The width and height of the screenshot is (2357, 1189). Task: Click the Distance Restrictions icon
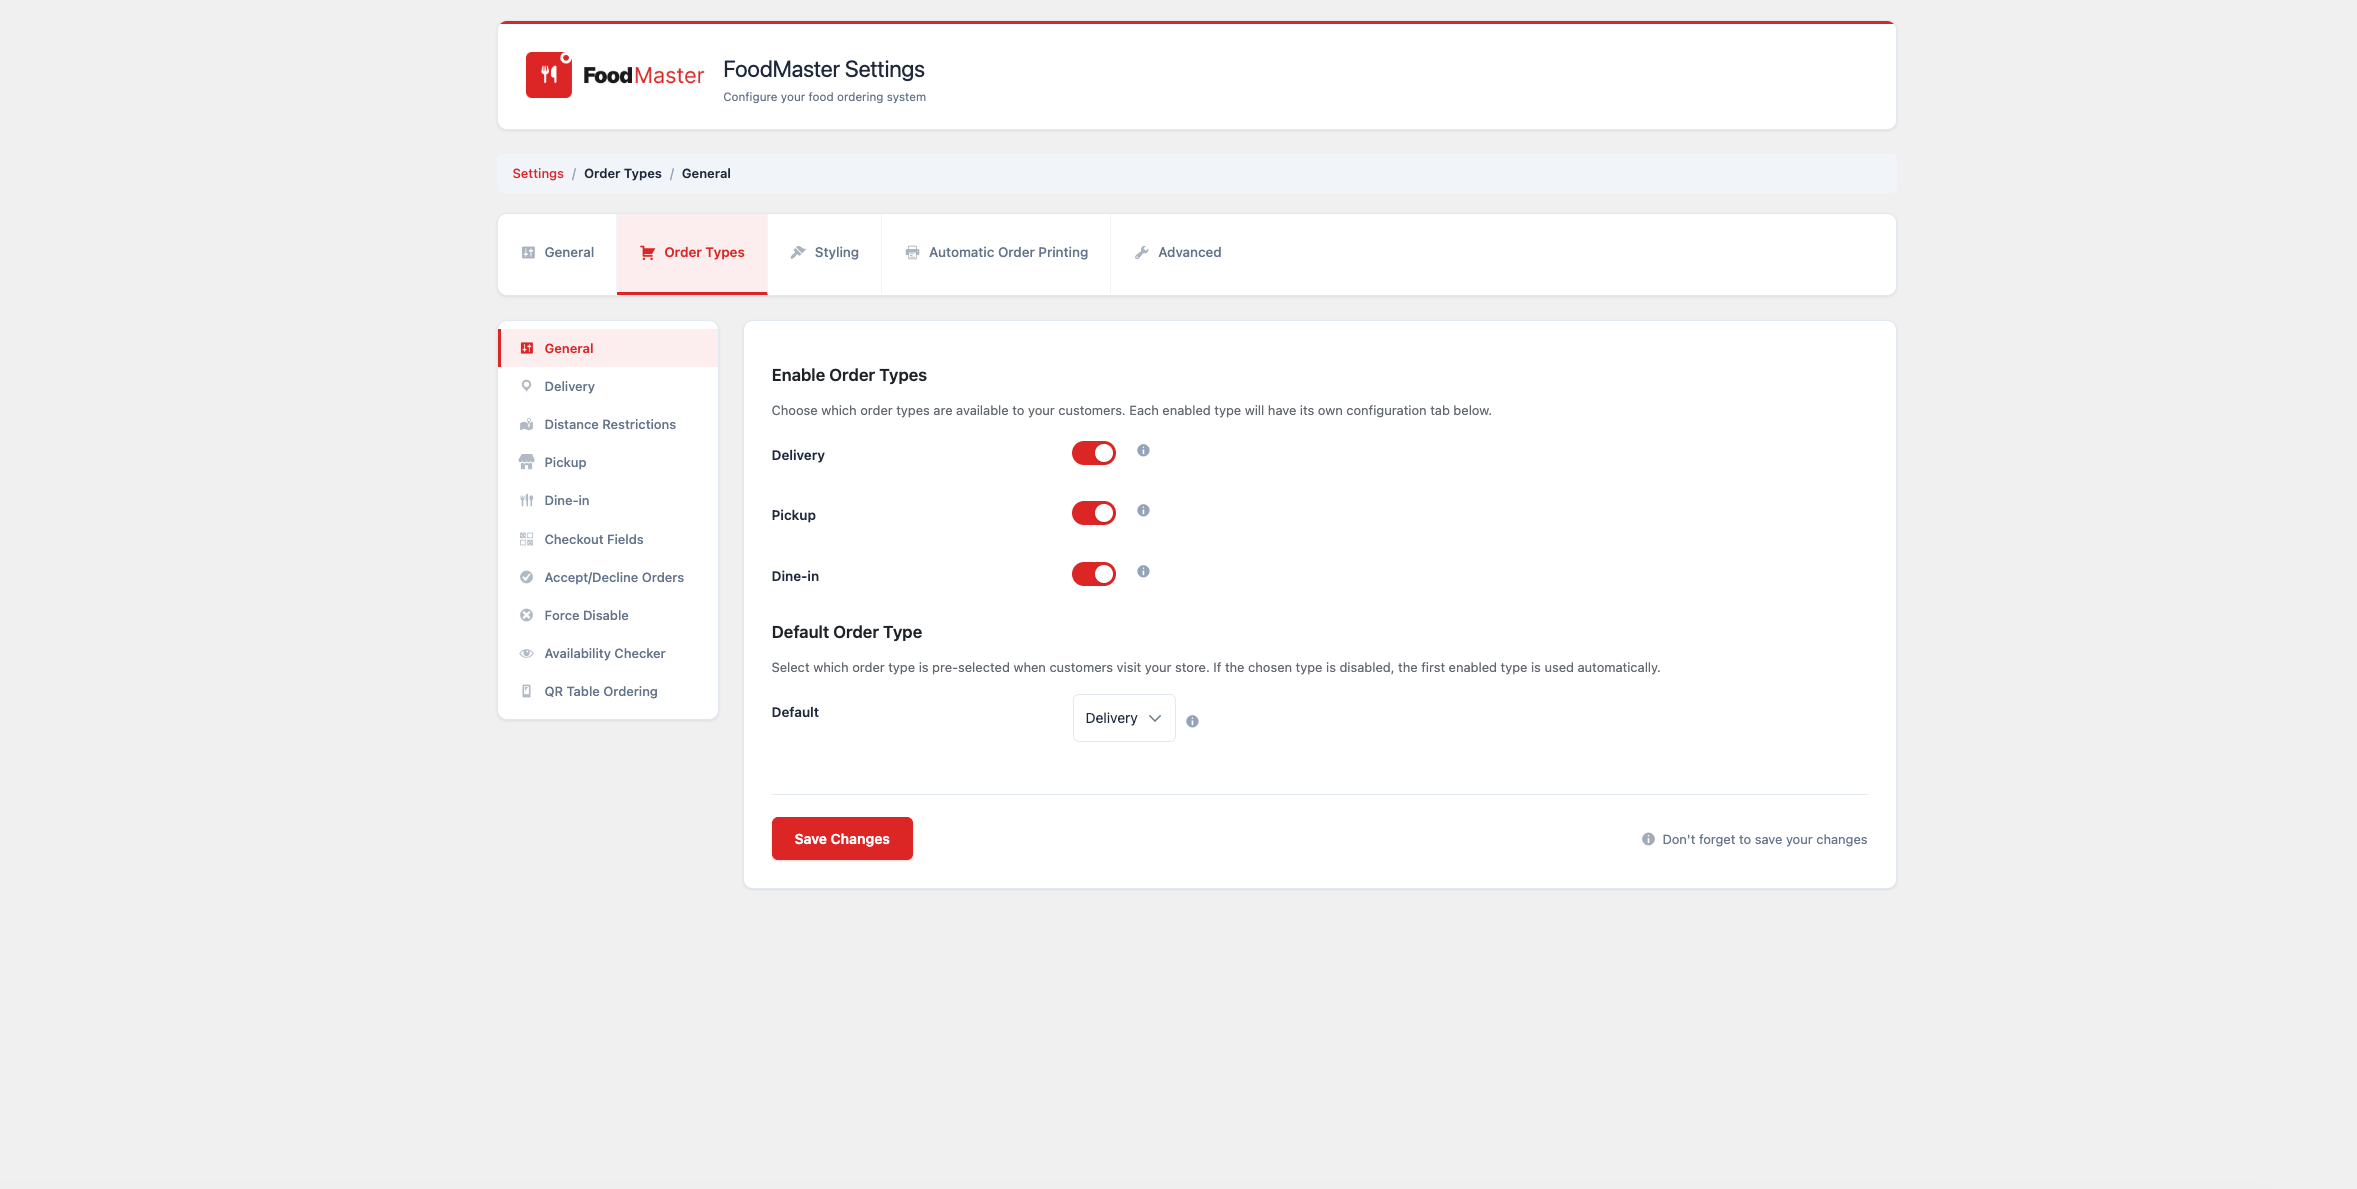[527, 425]
